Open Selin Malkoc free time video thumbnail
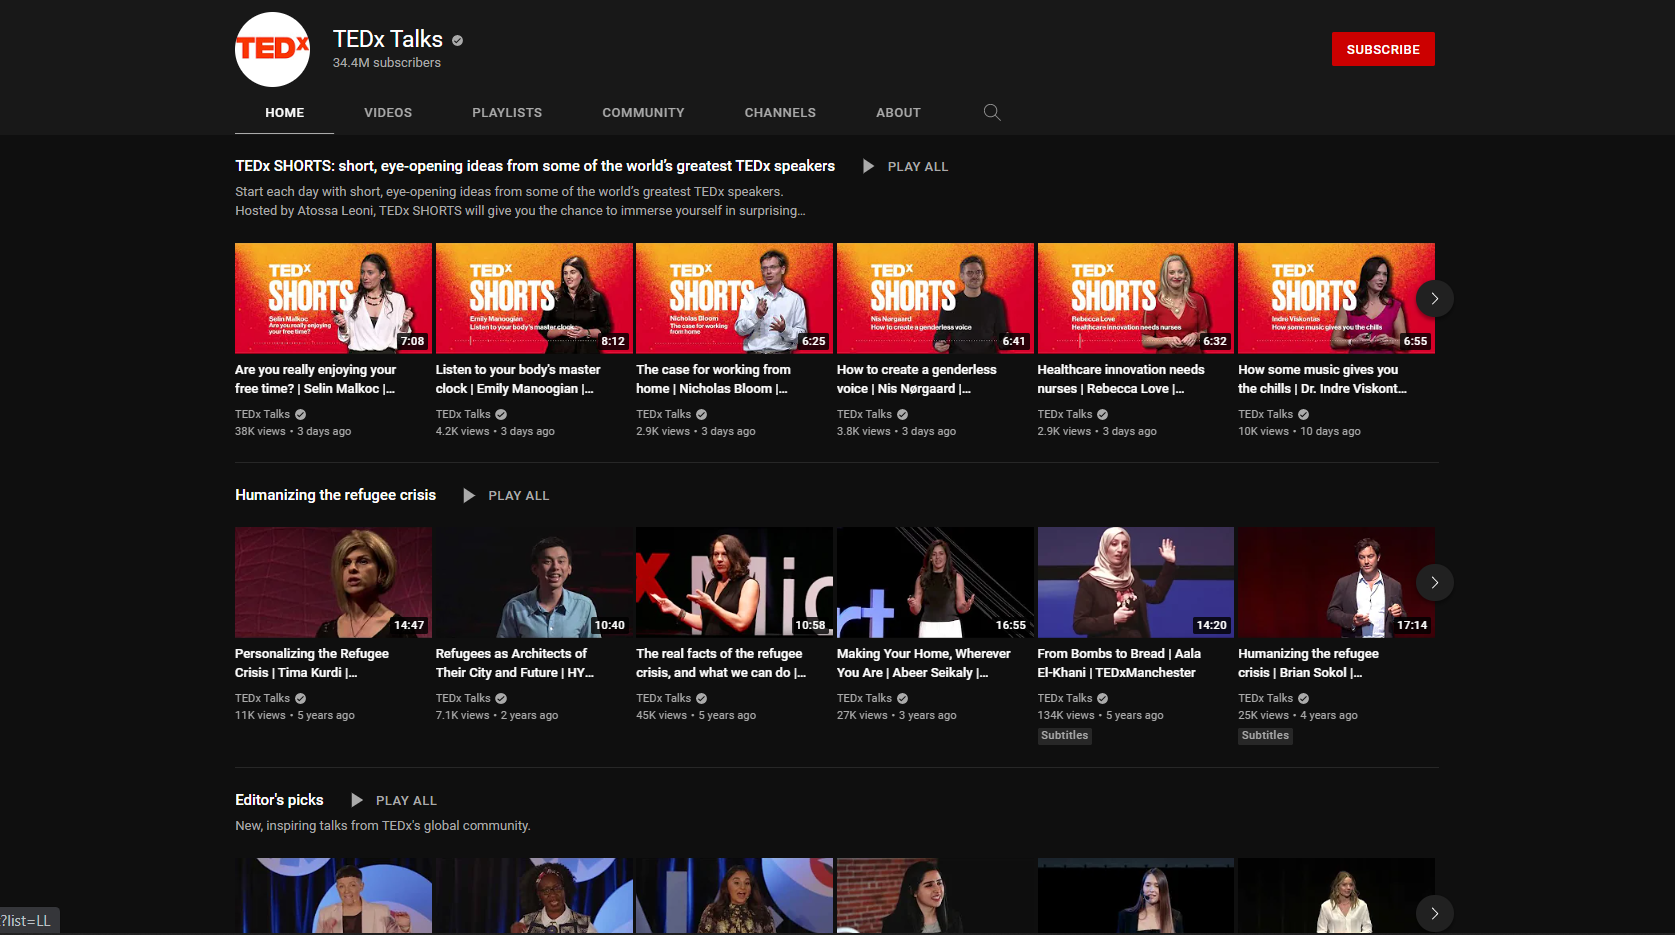 (333, 298)
